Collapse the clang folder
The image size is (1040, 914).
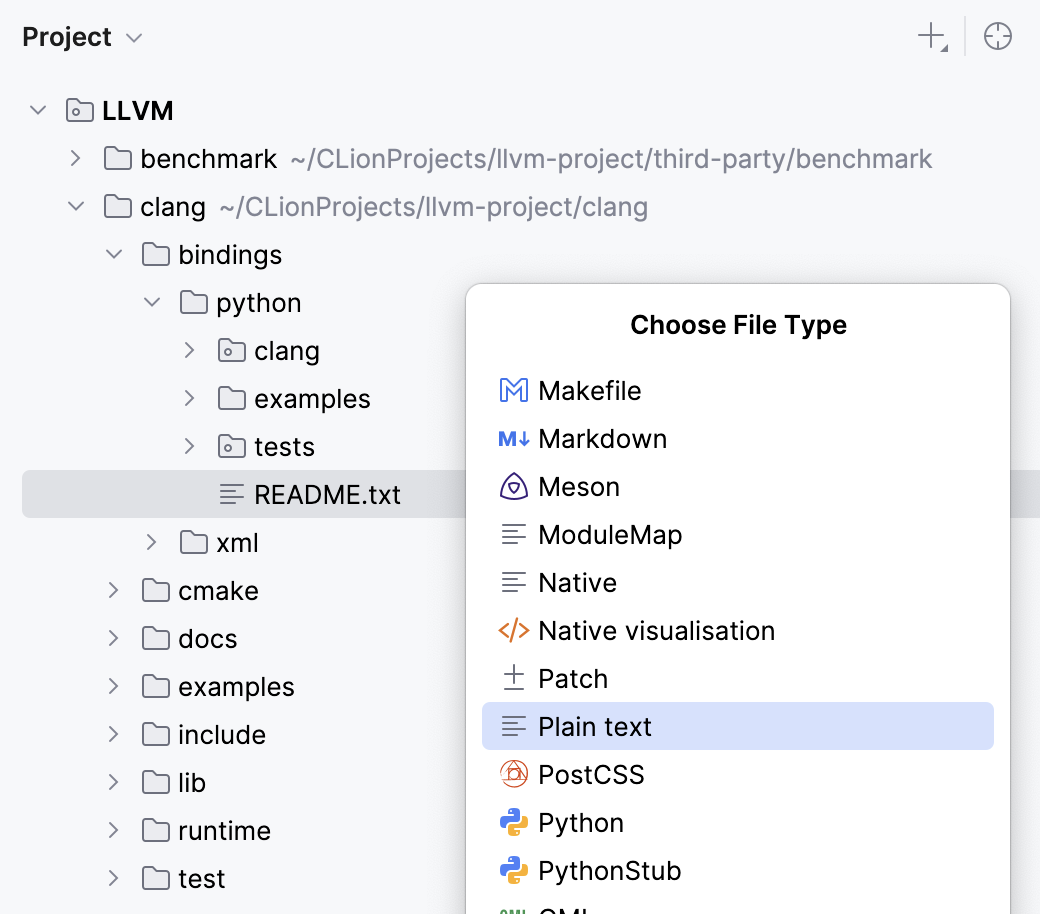click(x=75, y=206)
